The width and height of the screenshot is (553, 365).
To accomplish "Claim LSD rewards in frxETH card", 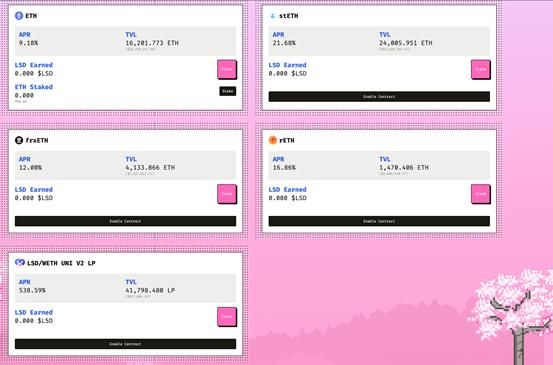I will [x=227, y=194].
